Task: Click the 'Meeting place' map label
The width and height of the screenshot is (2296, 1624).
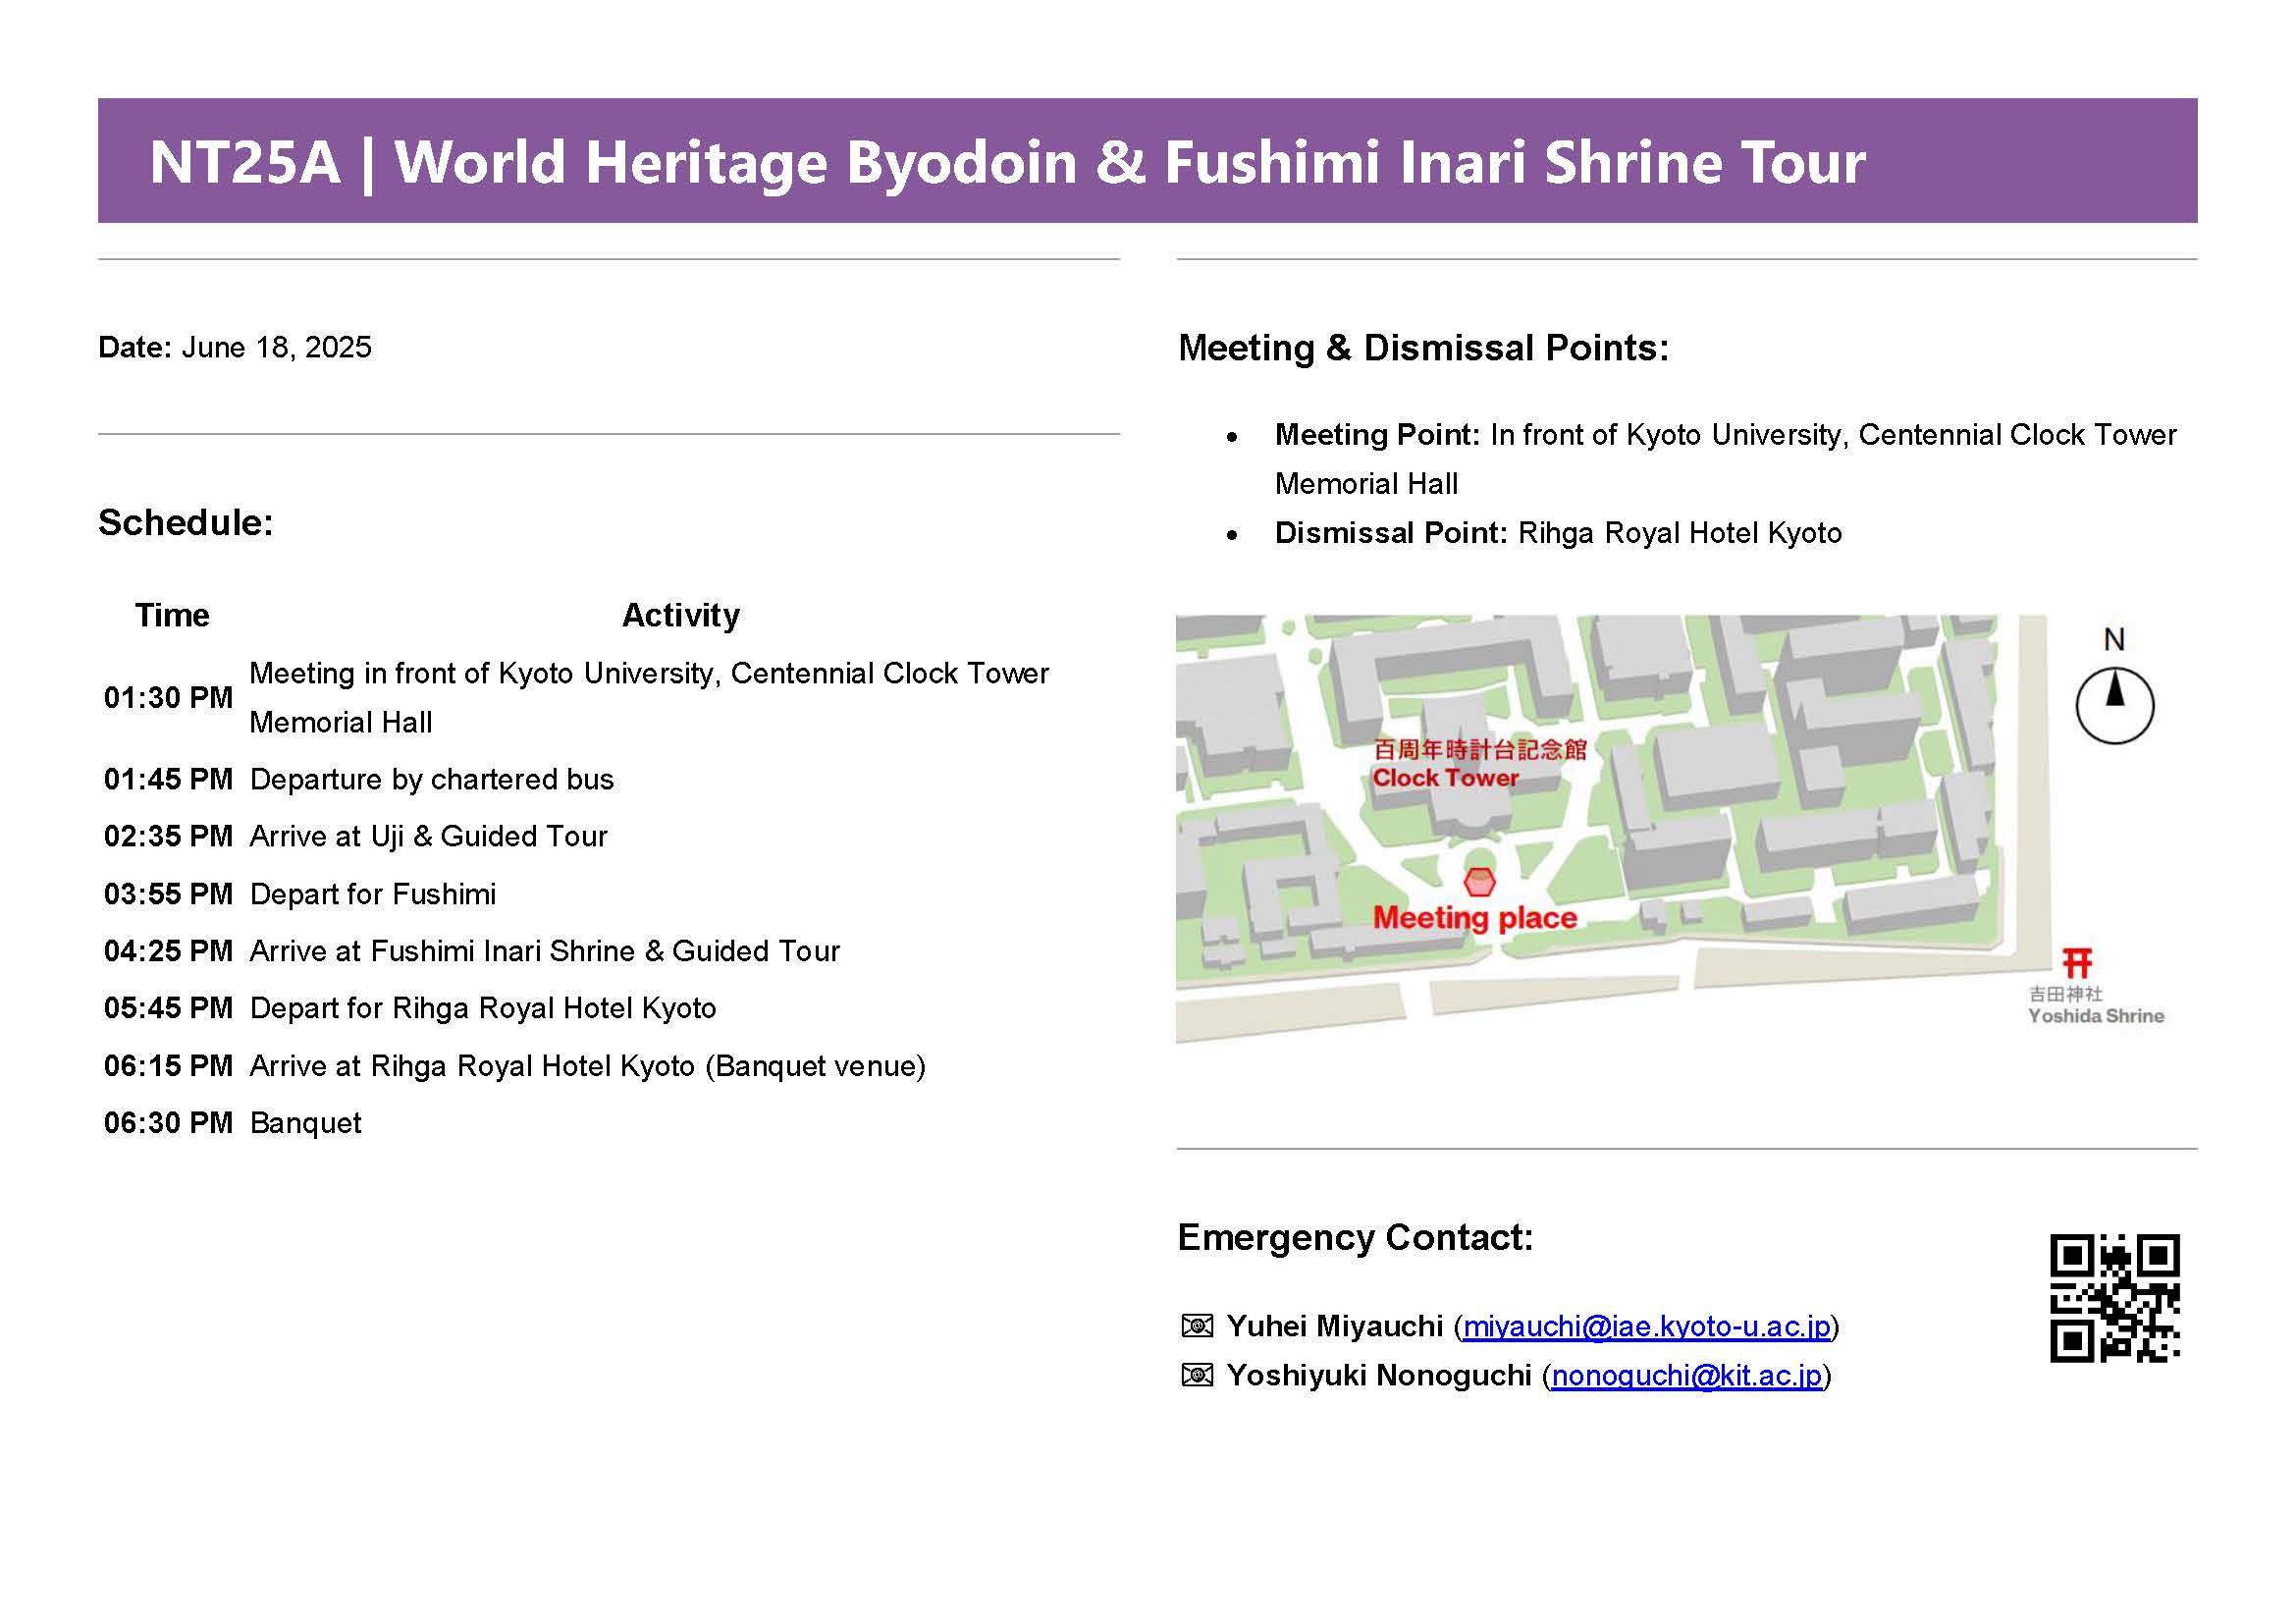Action: point(1475,917)
